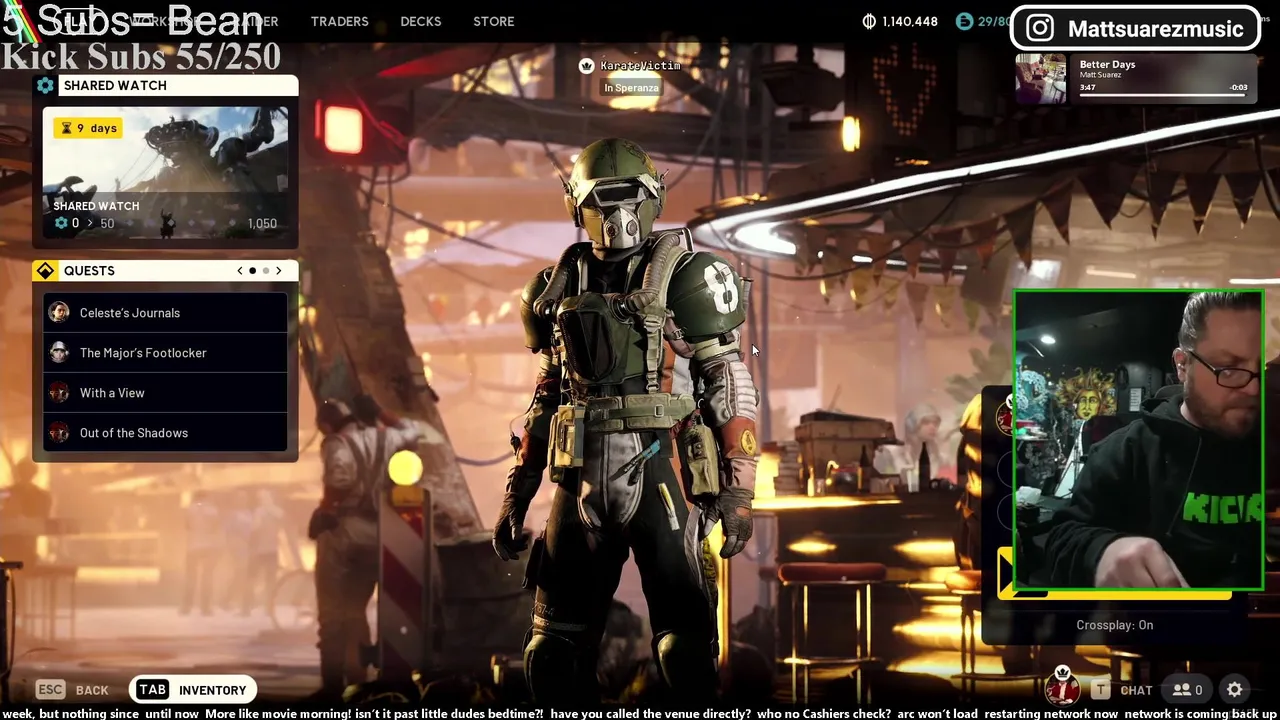Select the second quests page dot

[x=266, y=271]
